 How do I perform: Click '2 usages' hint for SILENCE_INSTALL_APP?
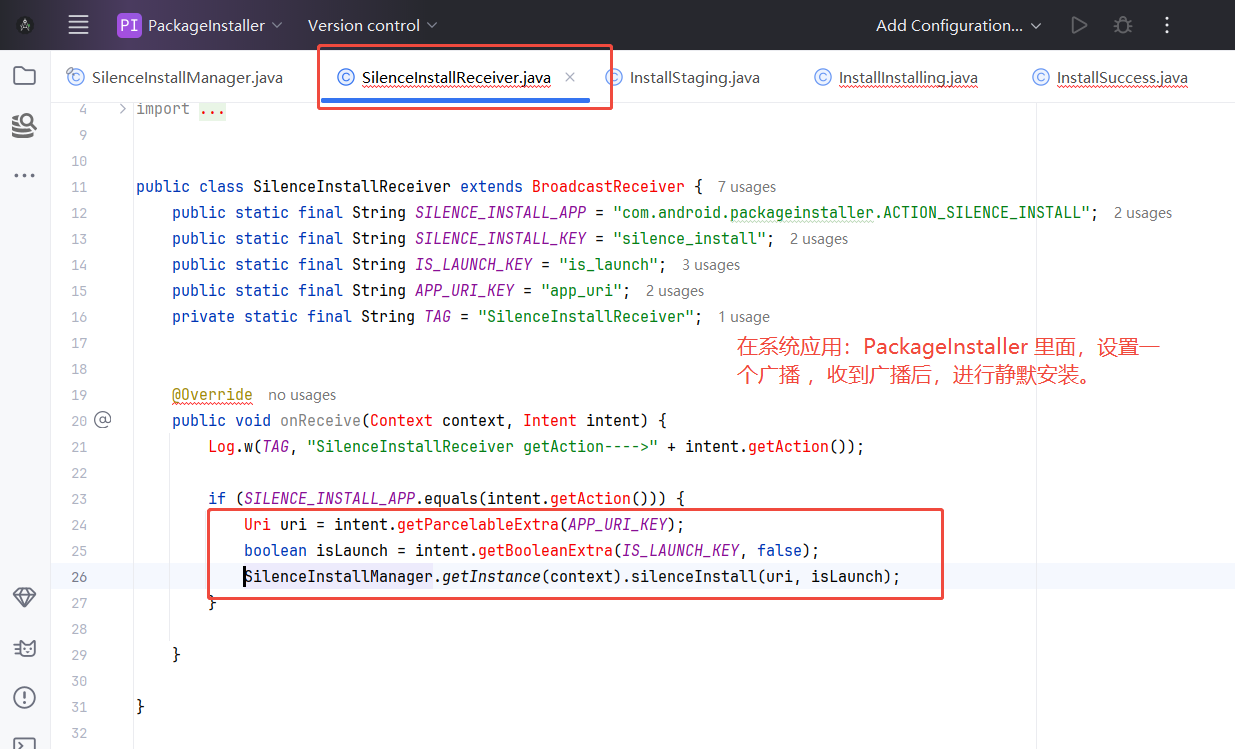click(x=1142, y=213)
